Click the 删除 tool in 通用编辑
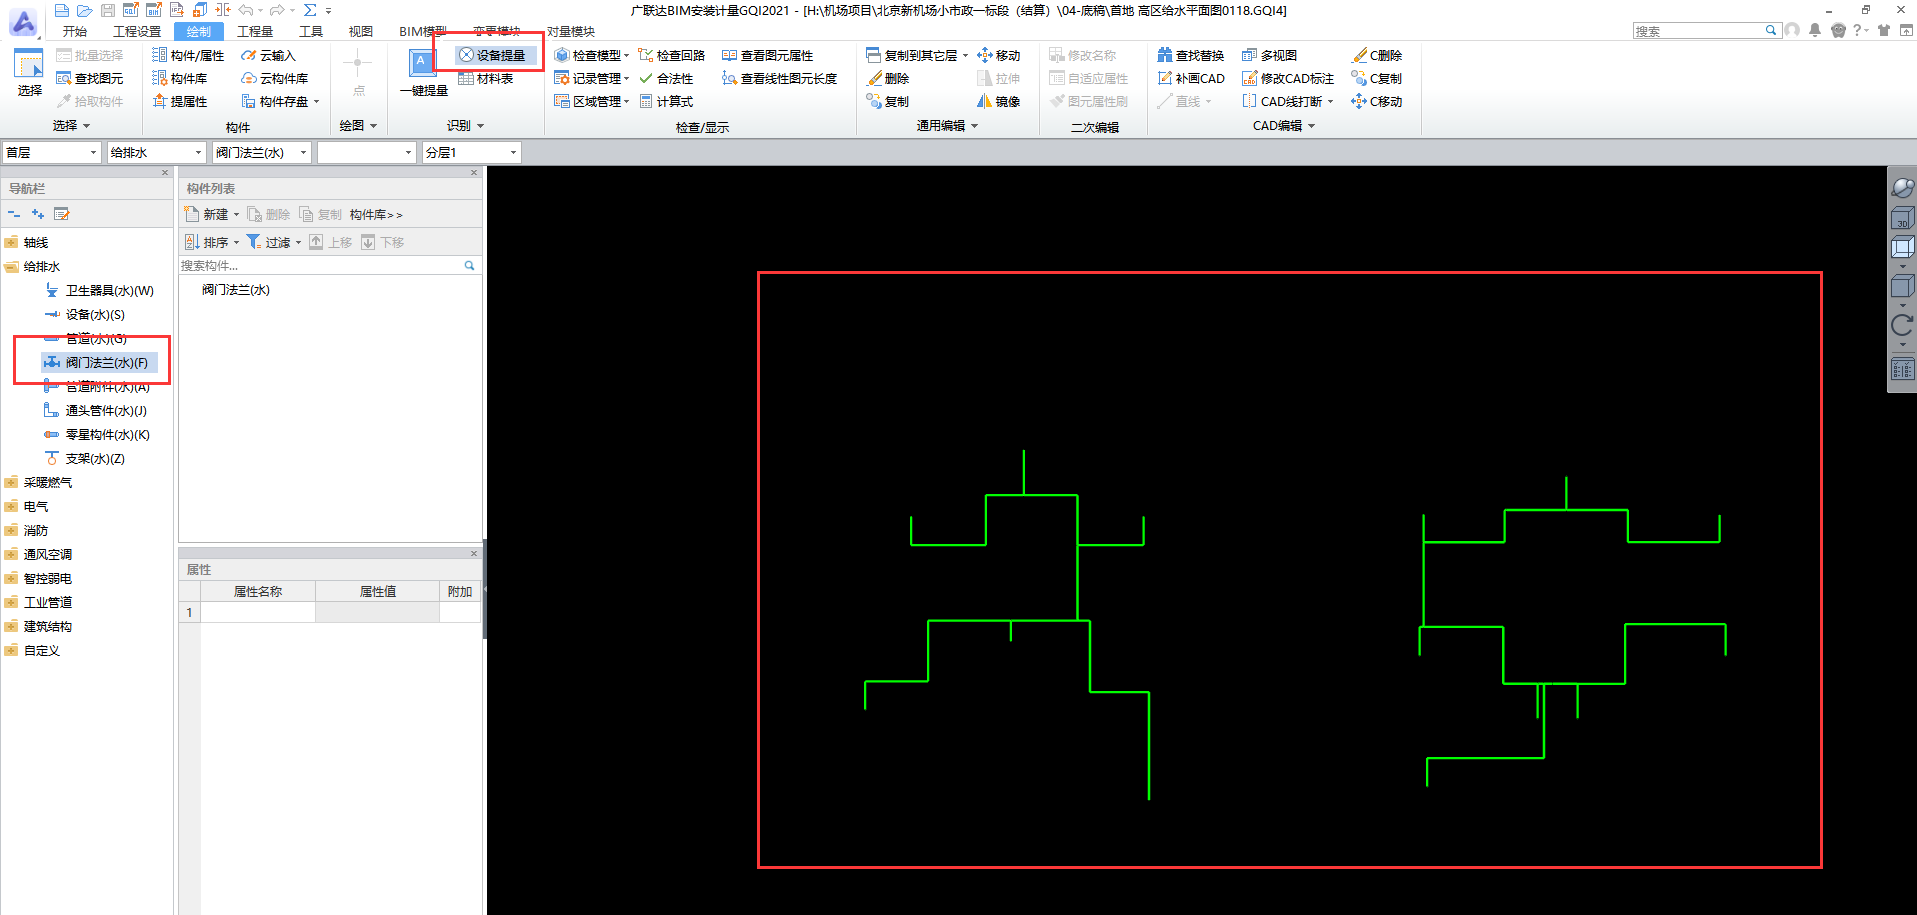The image size is (1917, 915). pos(887,78)
